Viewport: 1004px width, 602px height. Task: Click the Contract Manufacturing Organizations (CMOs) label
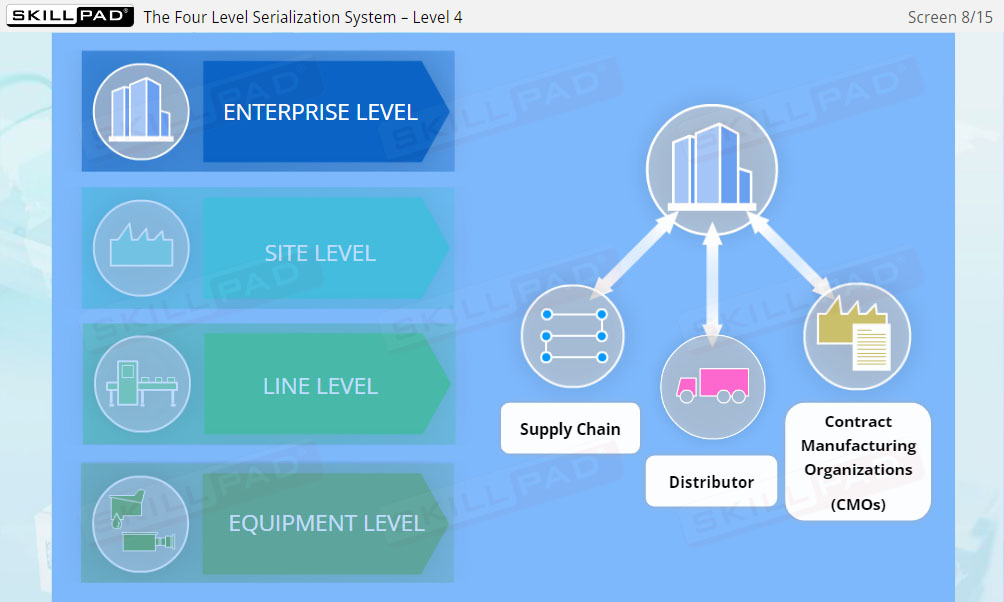(857, 461)
